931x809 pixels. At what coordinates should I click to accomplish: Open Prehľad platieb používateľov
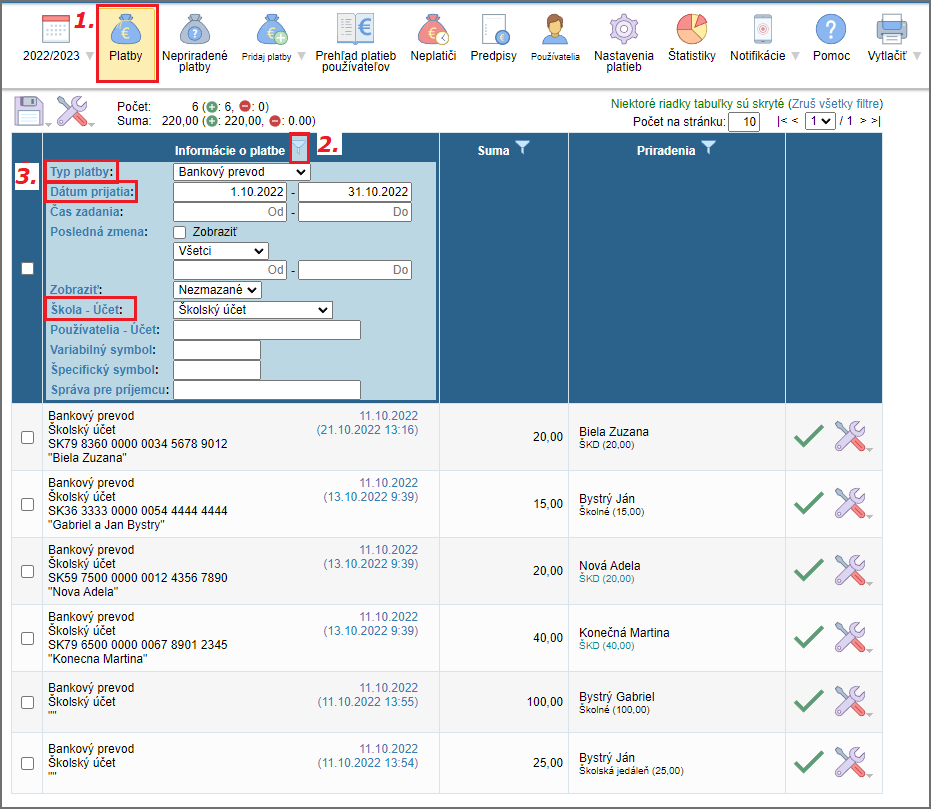point(356,43)
